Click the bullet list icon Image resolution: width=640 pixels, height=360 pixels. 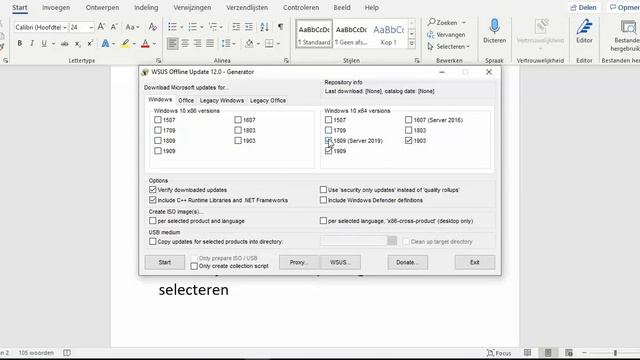pos(172,27)
